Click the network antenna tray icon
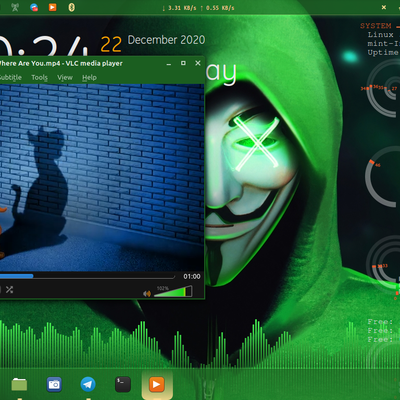Screen dimensions: 400x400 coord(15,7)
